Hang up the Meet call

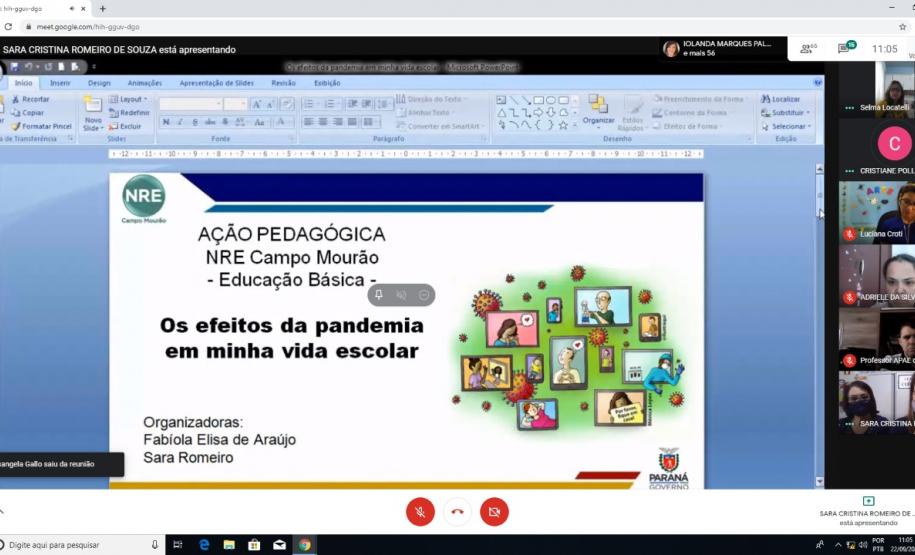pos(458,512)
